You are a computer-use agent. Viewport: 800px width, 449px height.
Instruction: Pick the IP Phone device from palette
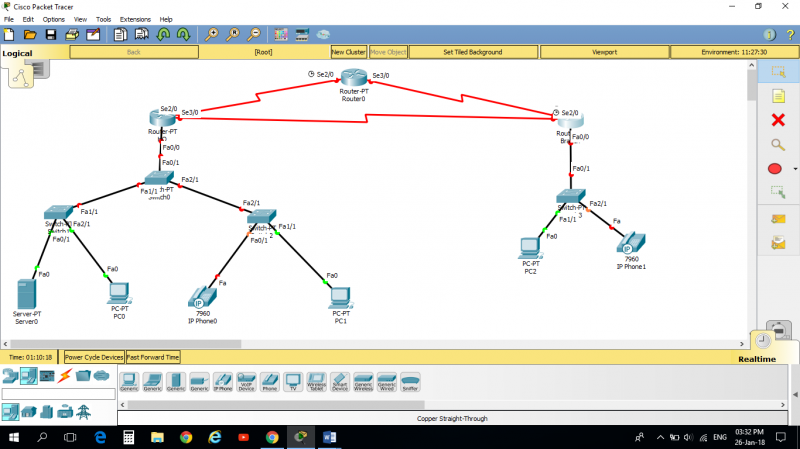(x=222, y=382)
